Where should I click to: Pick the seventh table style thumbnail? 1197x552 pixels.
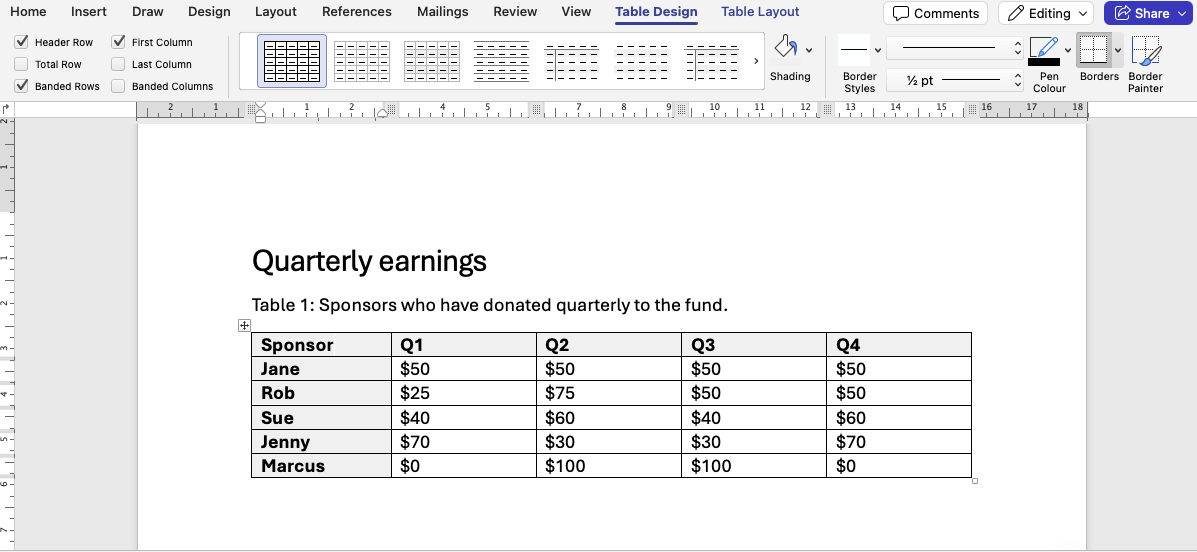pyautogui.click(x=711, y=61)
